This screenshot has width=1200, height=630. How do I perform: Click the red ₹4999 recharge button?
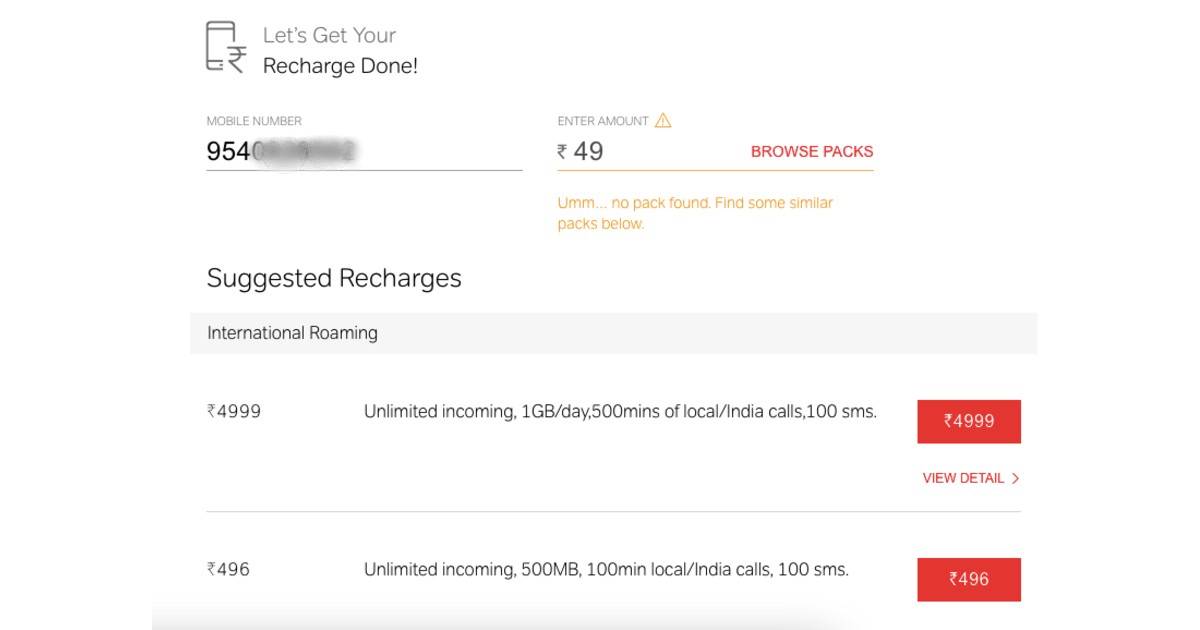coord(969,421)
